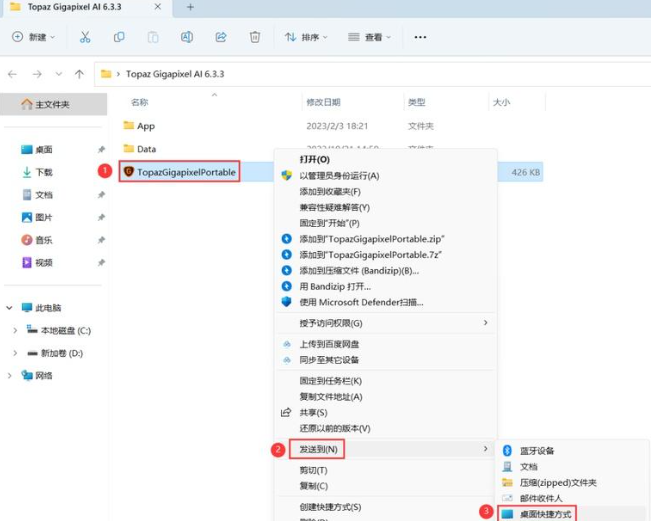Screen dimensions: 656x521
Task: Choose 桌面快捷方式 in Send to submenu
Action: click(x=546, y=514)
